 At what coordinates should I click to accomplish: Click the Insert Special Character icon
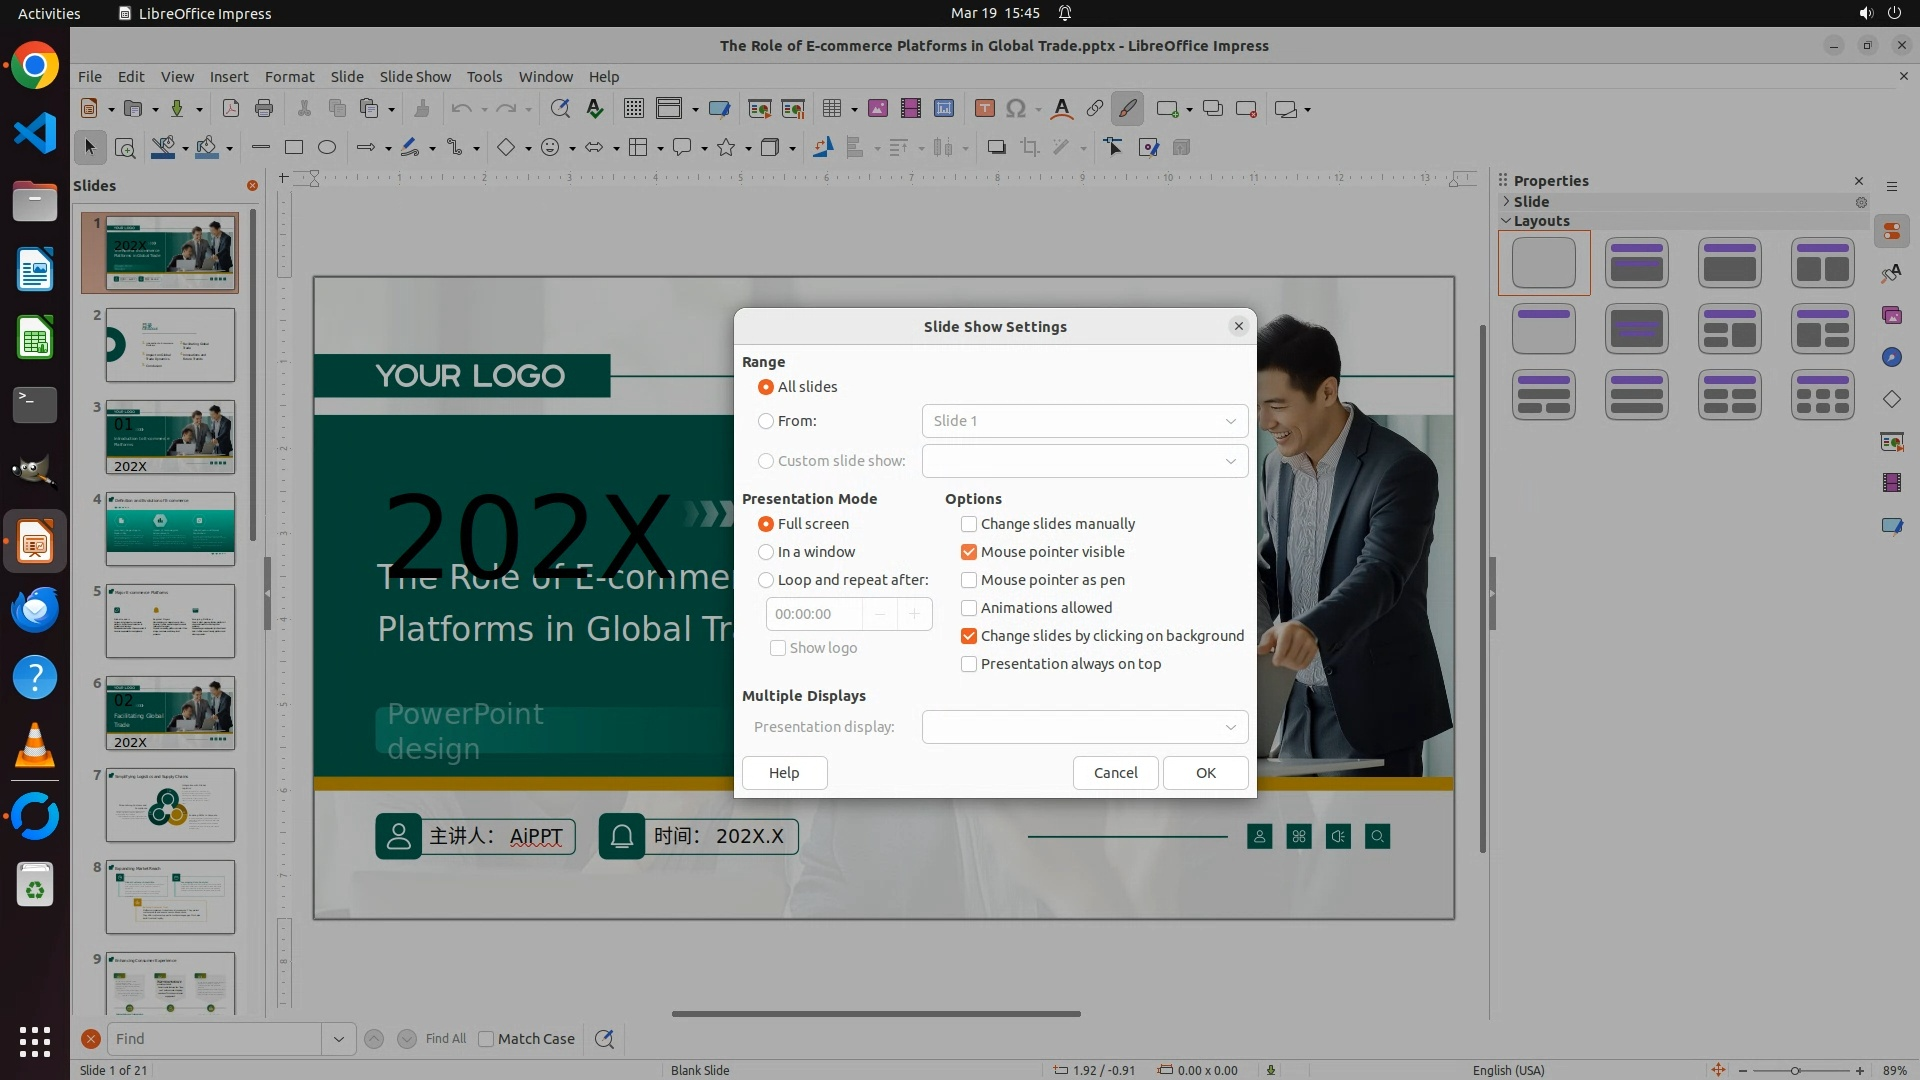pos(1016,108)
